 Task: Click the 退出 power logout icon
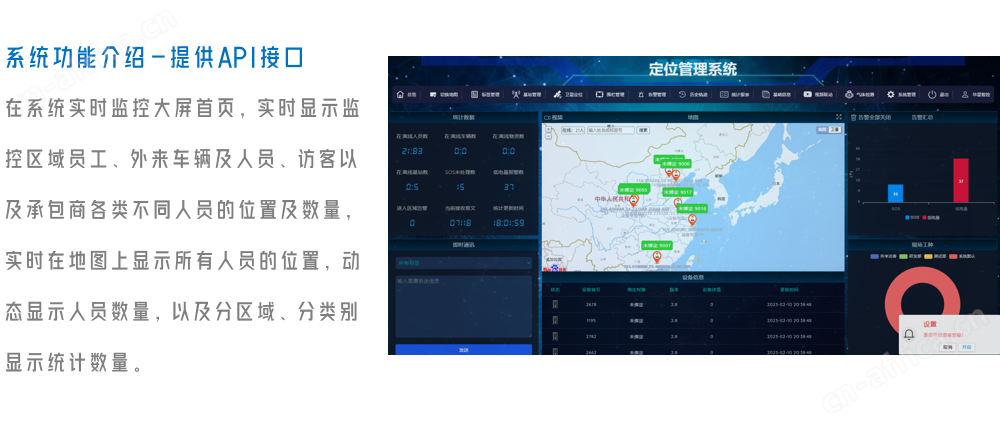click(x=932, y=95)
